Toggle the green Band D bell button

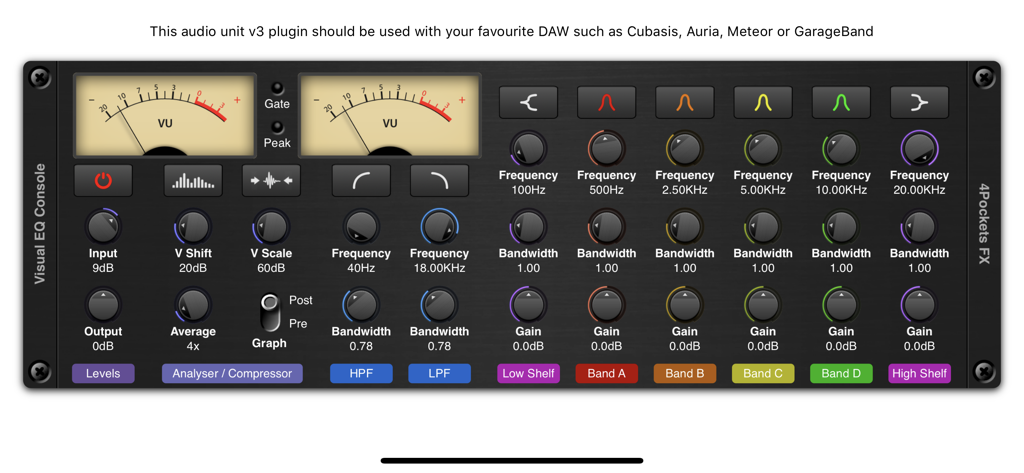[841, 103]
